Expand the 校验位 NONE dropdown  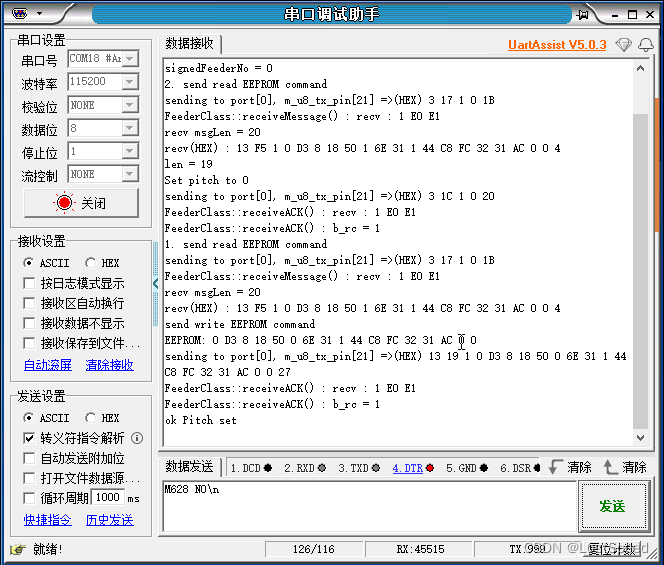130,105
